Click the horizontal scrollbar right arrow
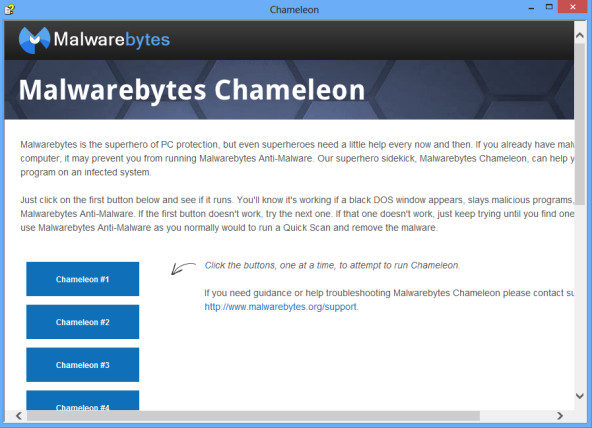 point(560,416)
